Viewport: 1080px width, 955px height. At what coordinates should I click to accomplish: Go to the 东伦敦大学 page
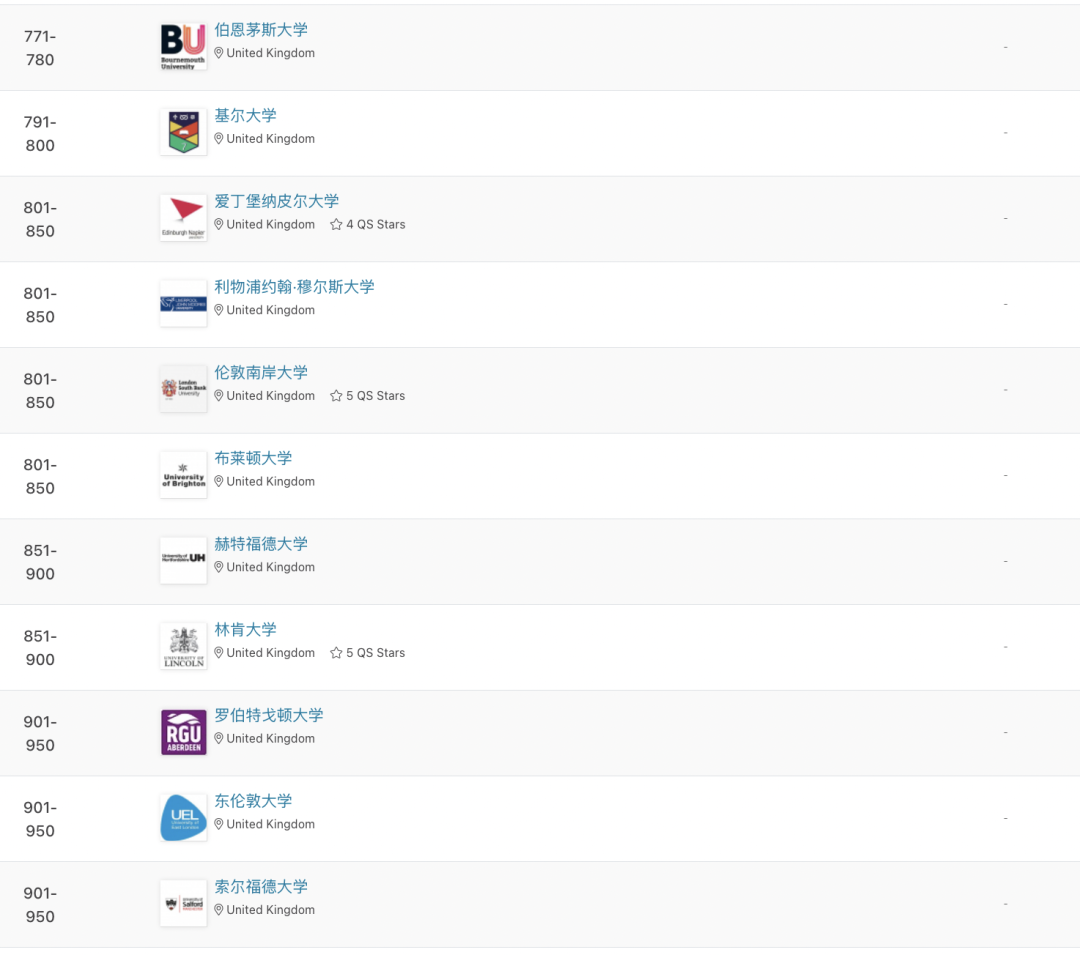[x=253, y=801]
